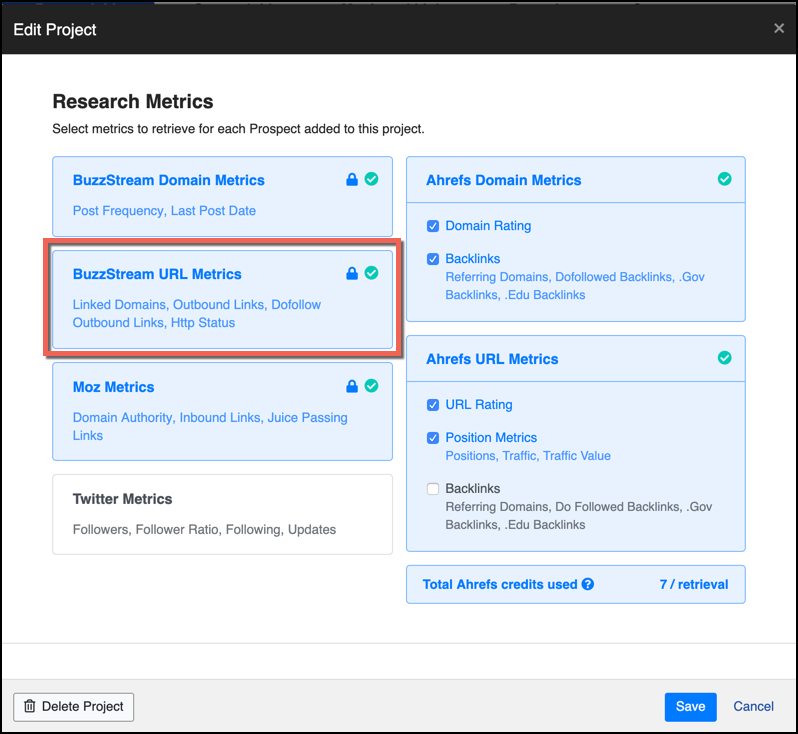Click the lock icon on BuzzStream Domain Metrics
798x734 pixels.
tap(352, 180)
